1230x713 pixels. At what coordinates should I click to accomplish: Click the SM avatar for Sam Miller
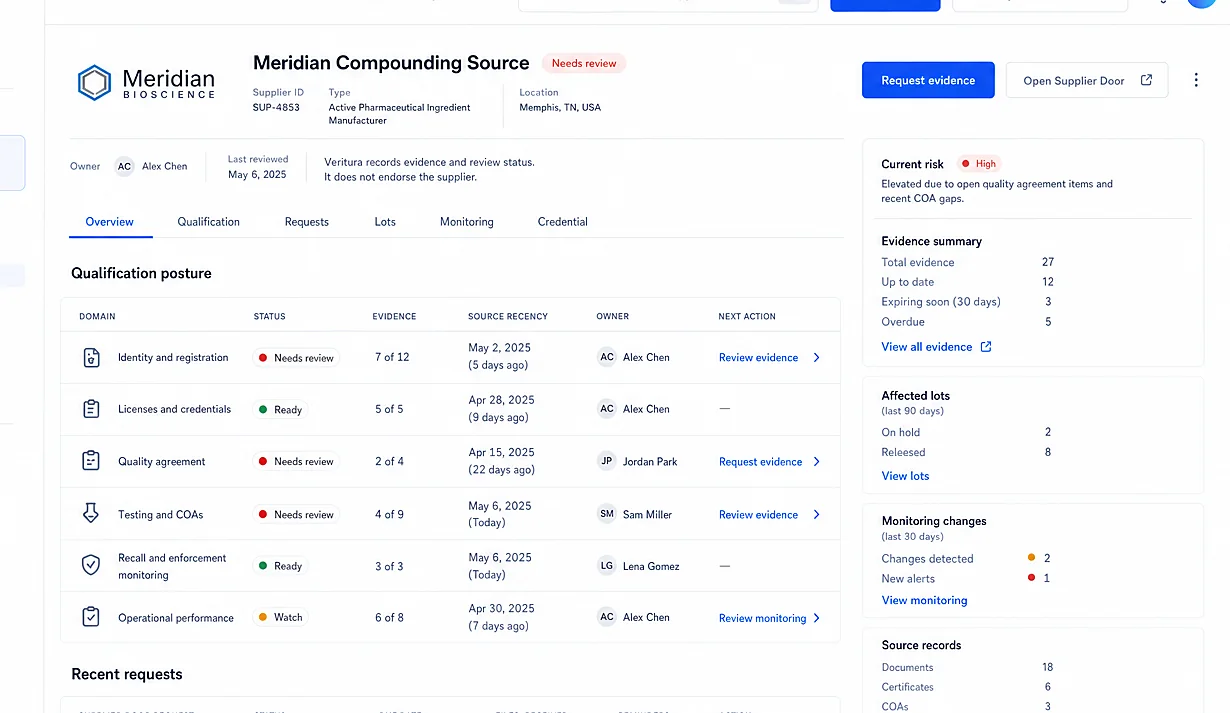tap(606, 514)
